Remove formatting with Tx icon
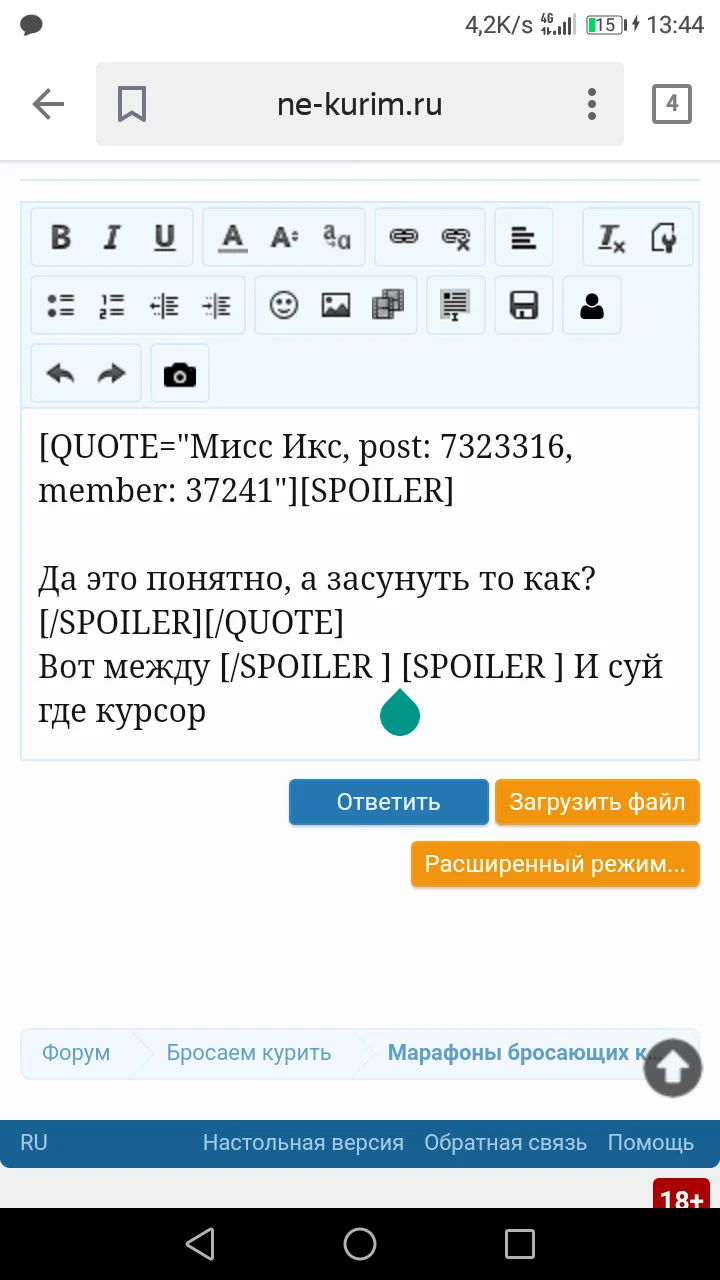720x1280 pixels. (612, 237)
